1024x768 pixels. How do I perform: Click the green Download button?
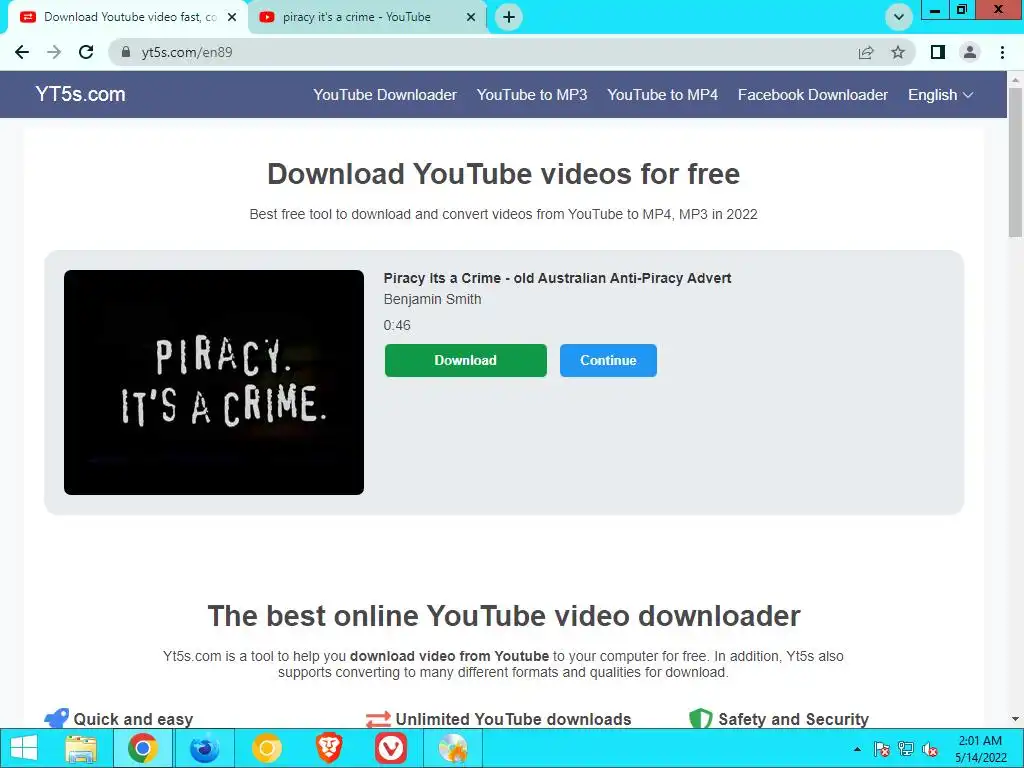pos(466,360)
